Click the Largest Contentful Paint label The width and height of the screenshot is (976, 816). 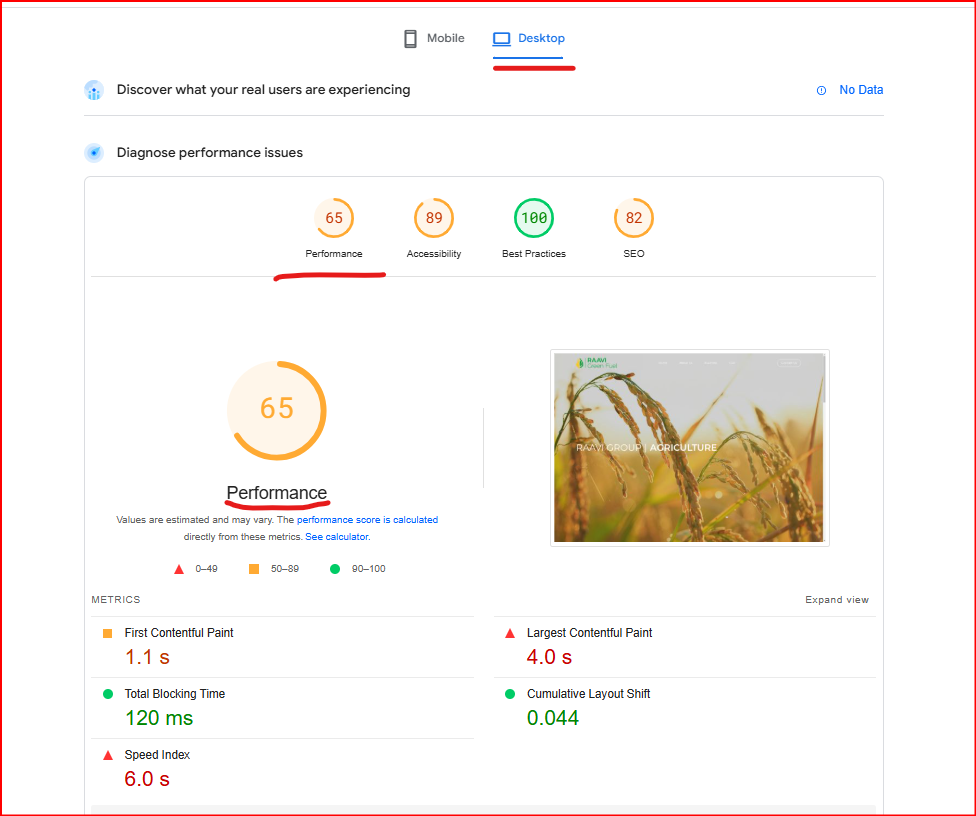[589, 633]
